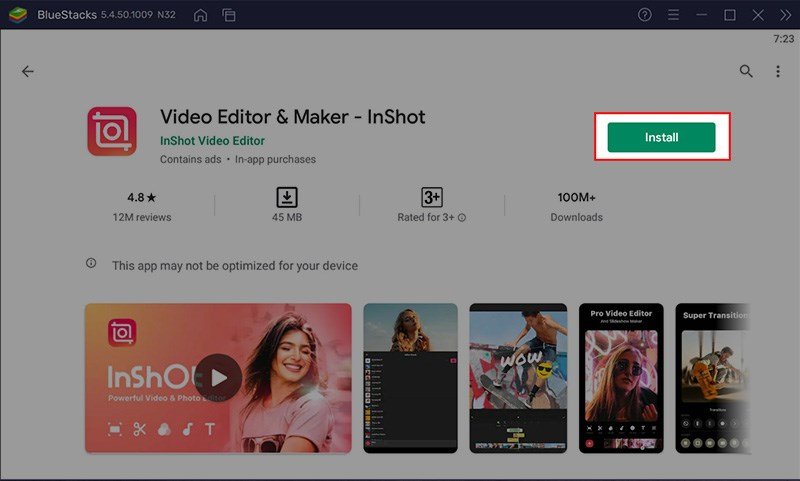Open the BlueStacks help question icon
The image size is (800, 481).
click(x=644, y=15)
